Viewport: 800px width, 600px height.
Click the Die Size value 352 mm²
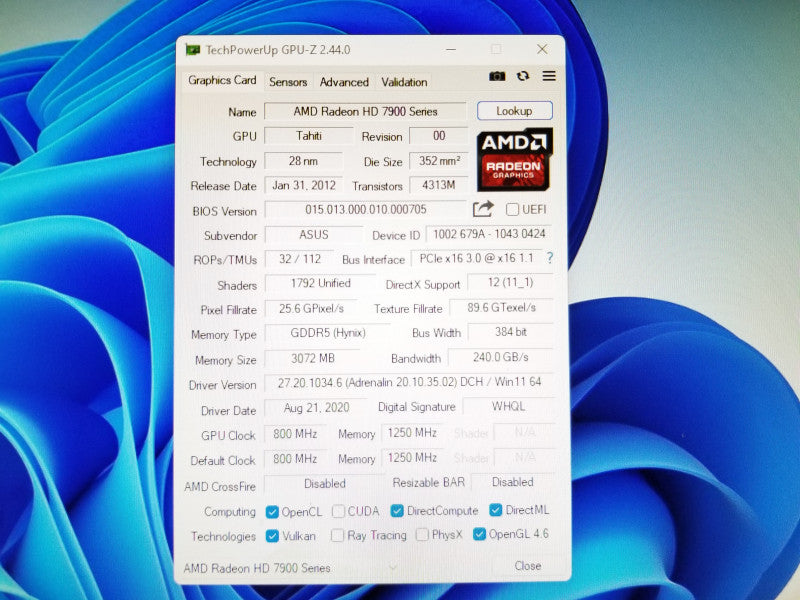click(439, 161)
